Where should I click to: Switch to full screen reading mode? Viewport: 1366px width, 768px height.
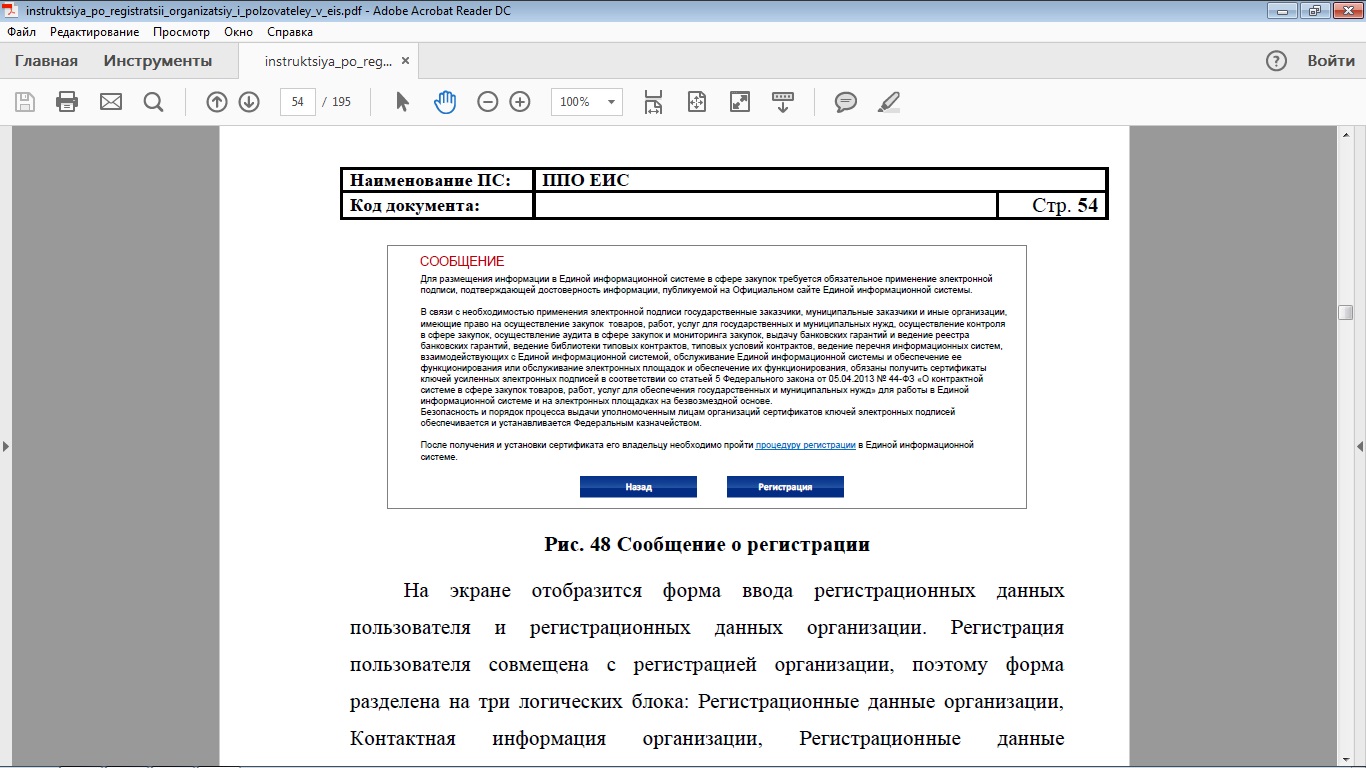[740, 102]
